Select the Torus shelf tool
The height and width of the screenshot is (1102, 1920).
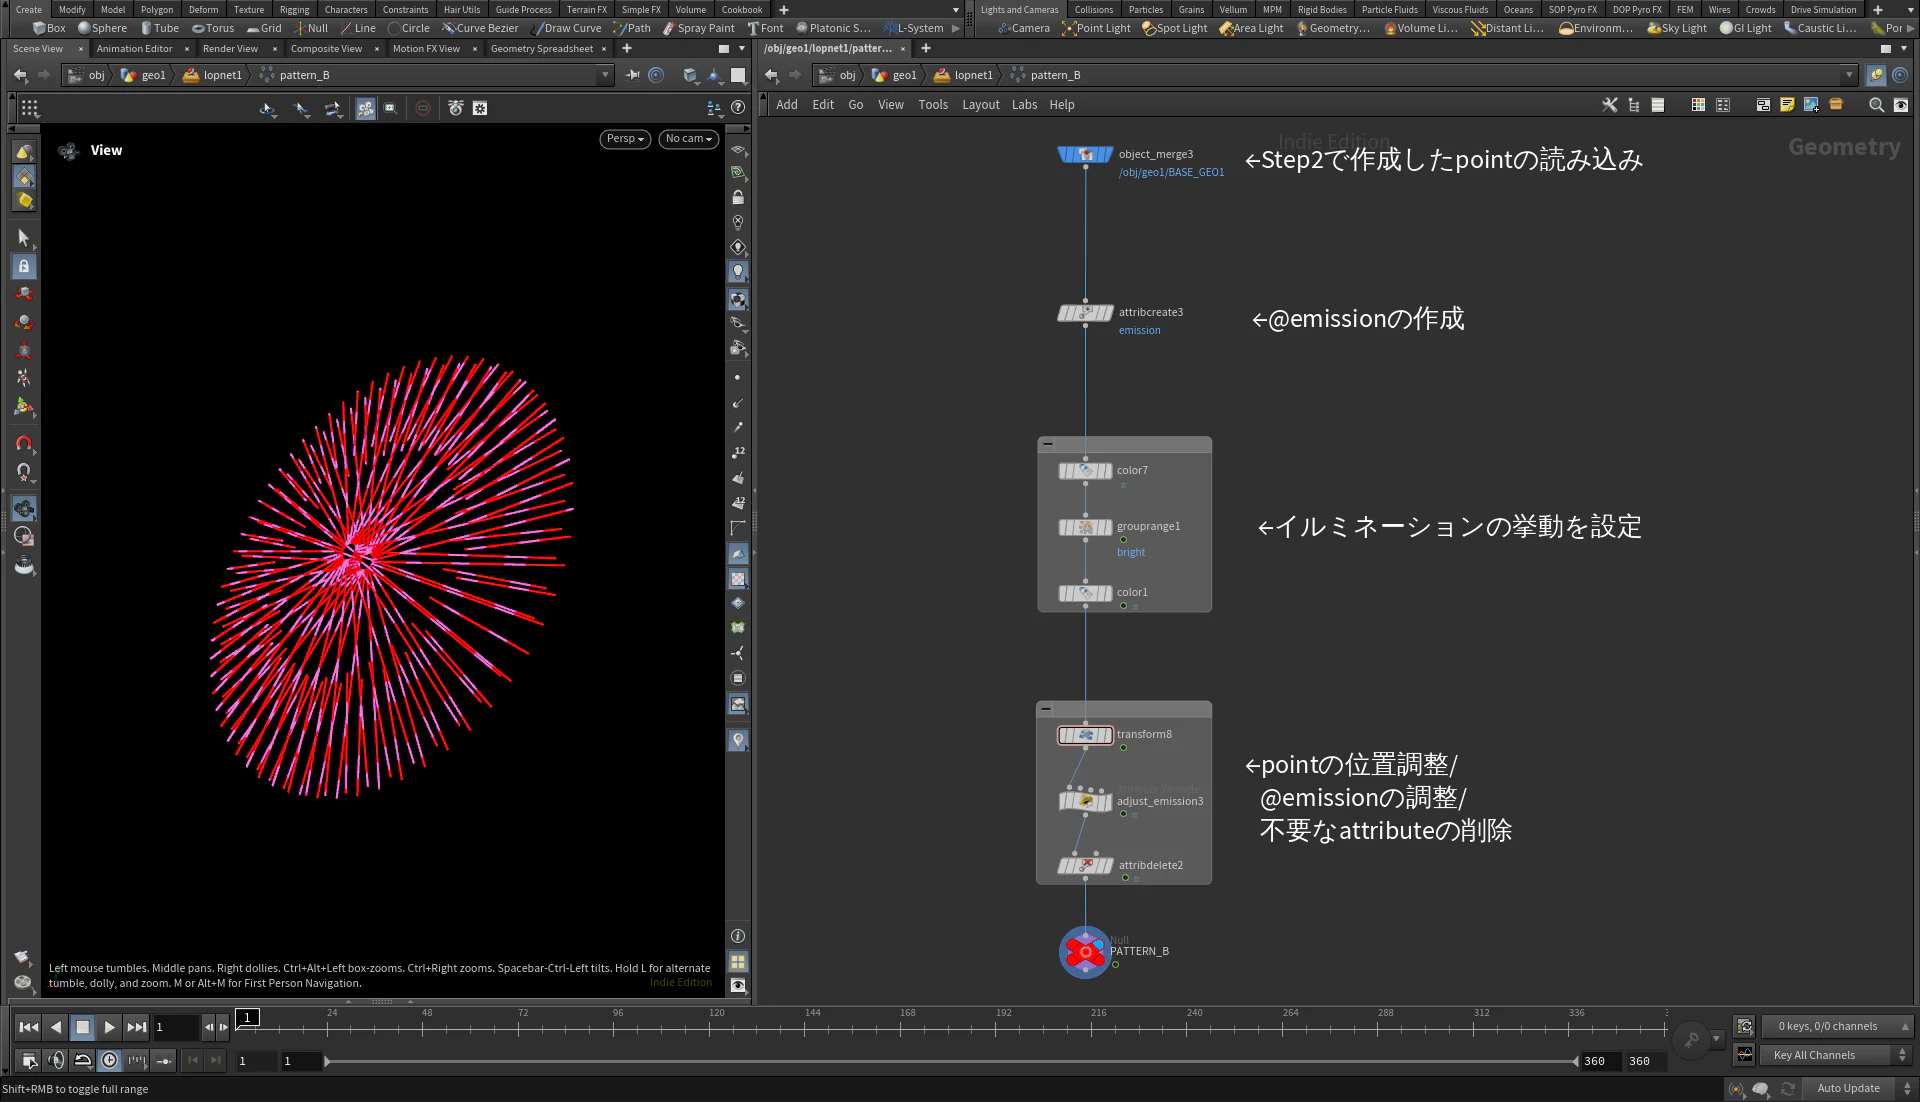pos(212,28)
